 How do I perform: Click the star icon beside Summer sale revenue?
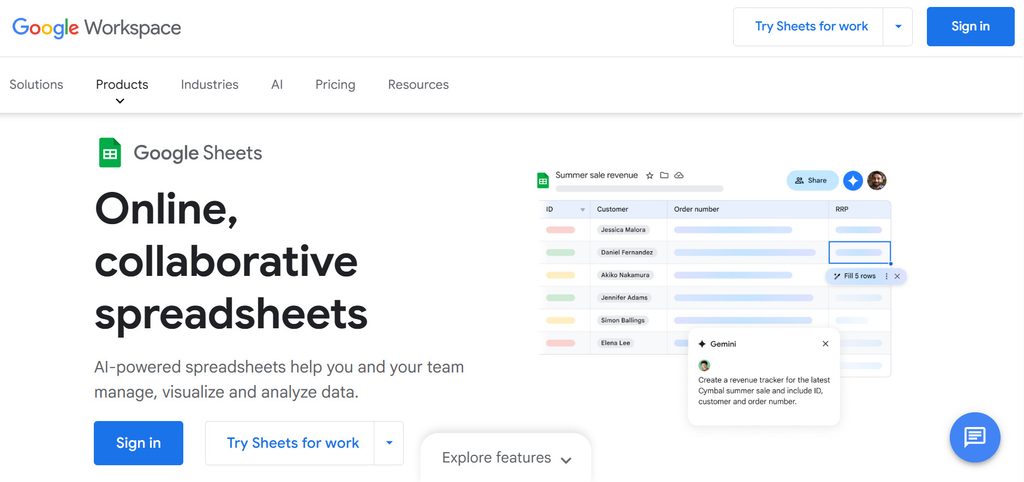(649, 175)
